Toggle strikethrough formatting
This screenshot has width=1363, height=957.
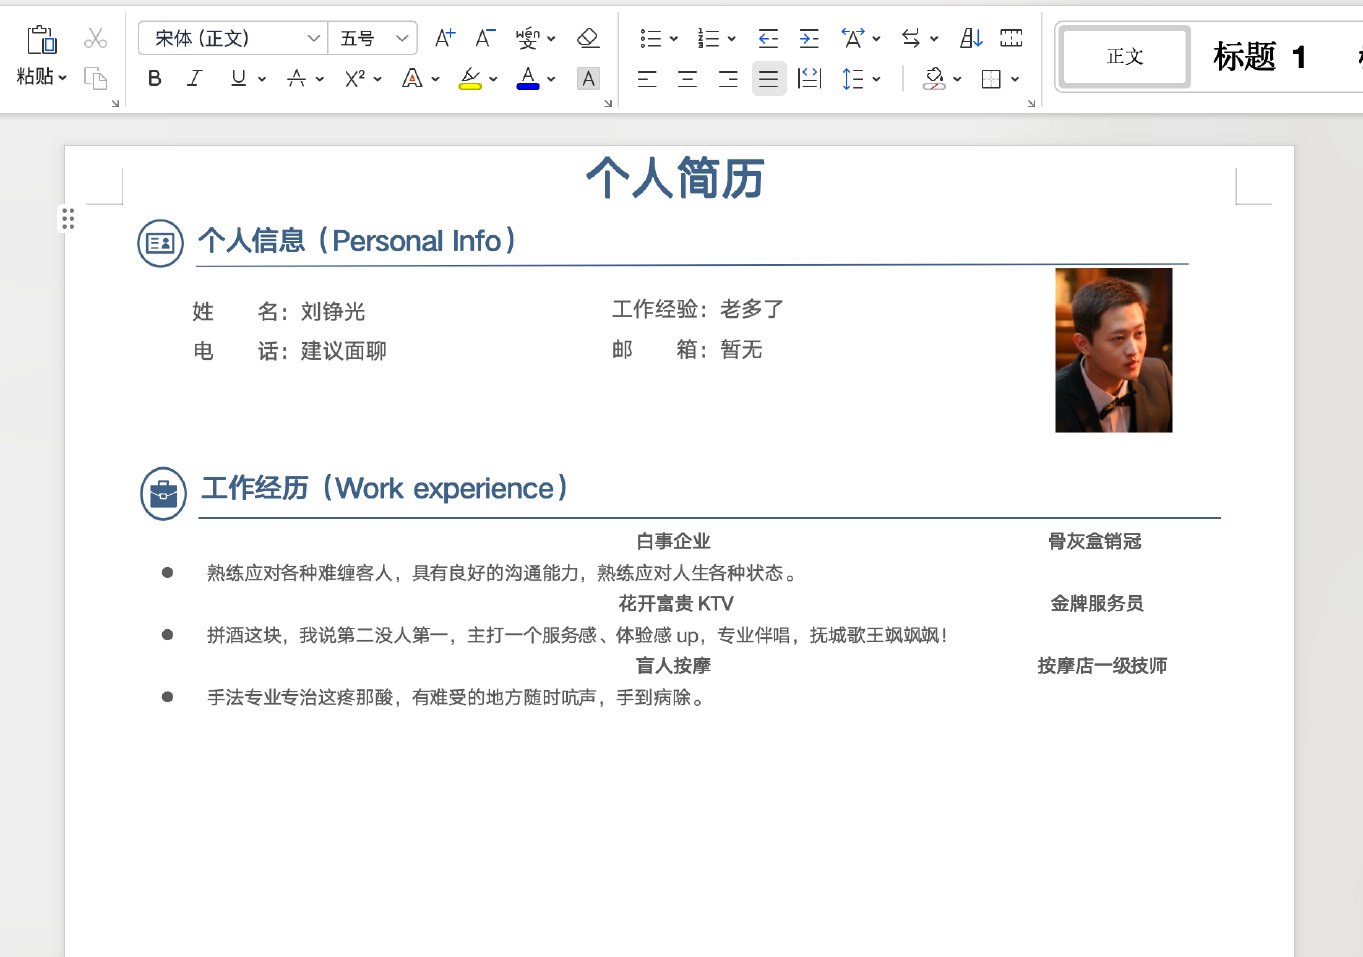click(x=296, y=78)
